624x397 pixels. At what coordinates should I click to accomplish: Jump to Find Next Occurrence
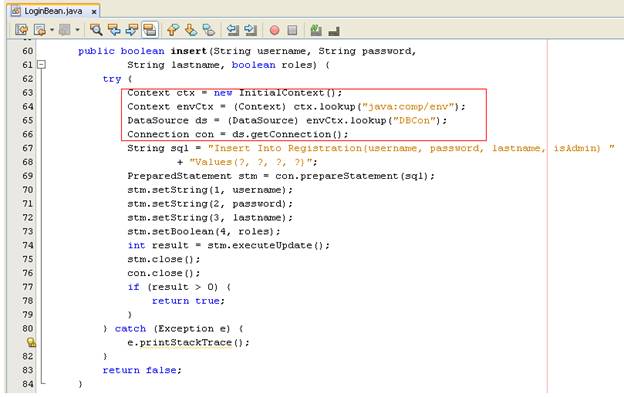click(132, 30)
